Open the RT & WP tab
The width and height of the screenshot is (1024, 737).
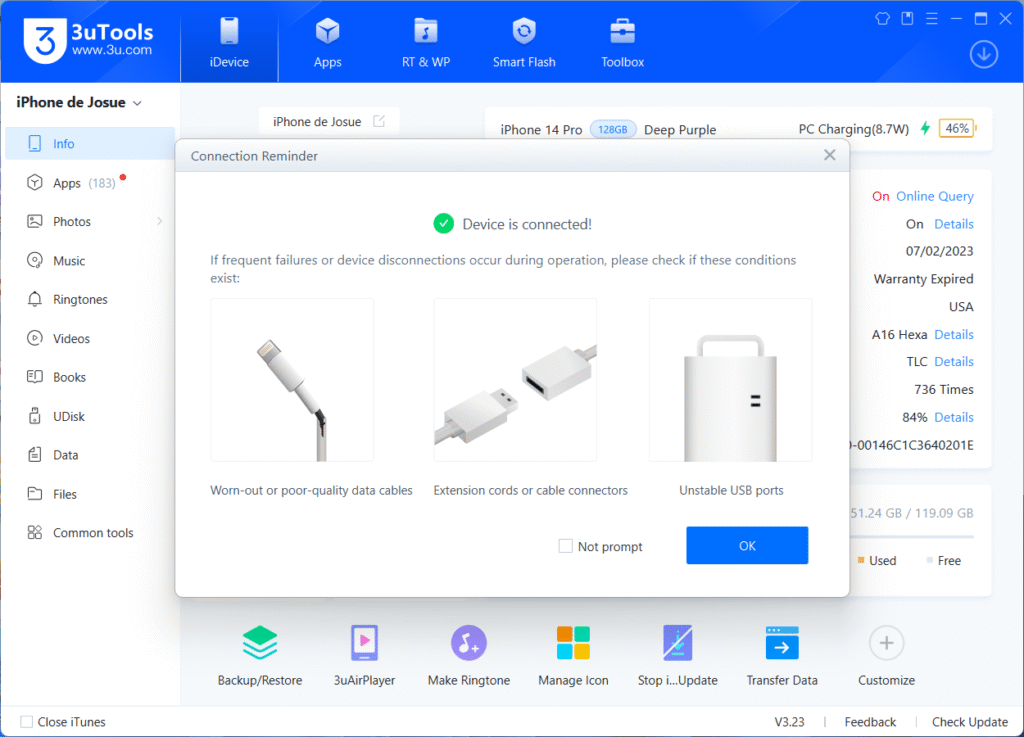(x=426, y=43)
